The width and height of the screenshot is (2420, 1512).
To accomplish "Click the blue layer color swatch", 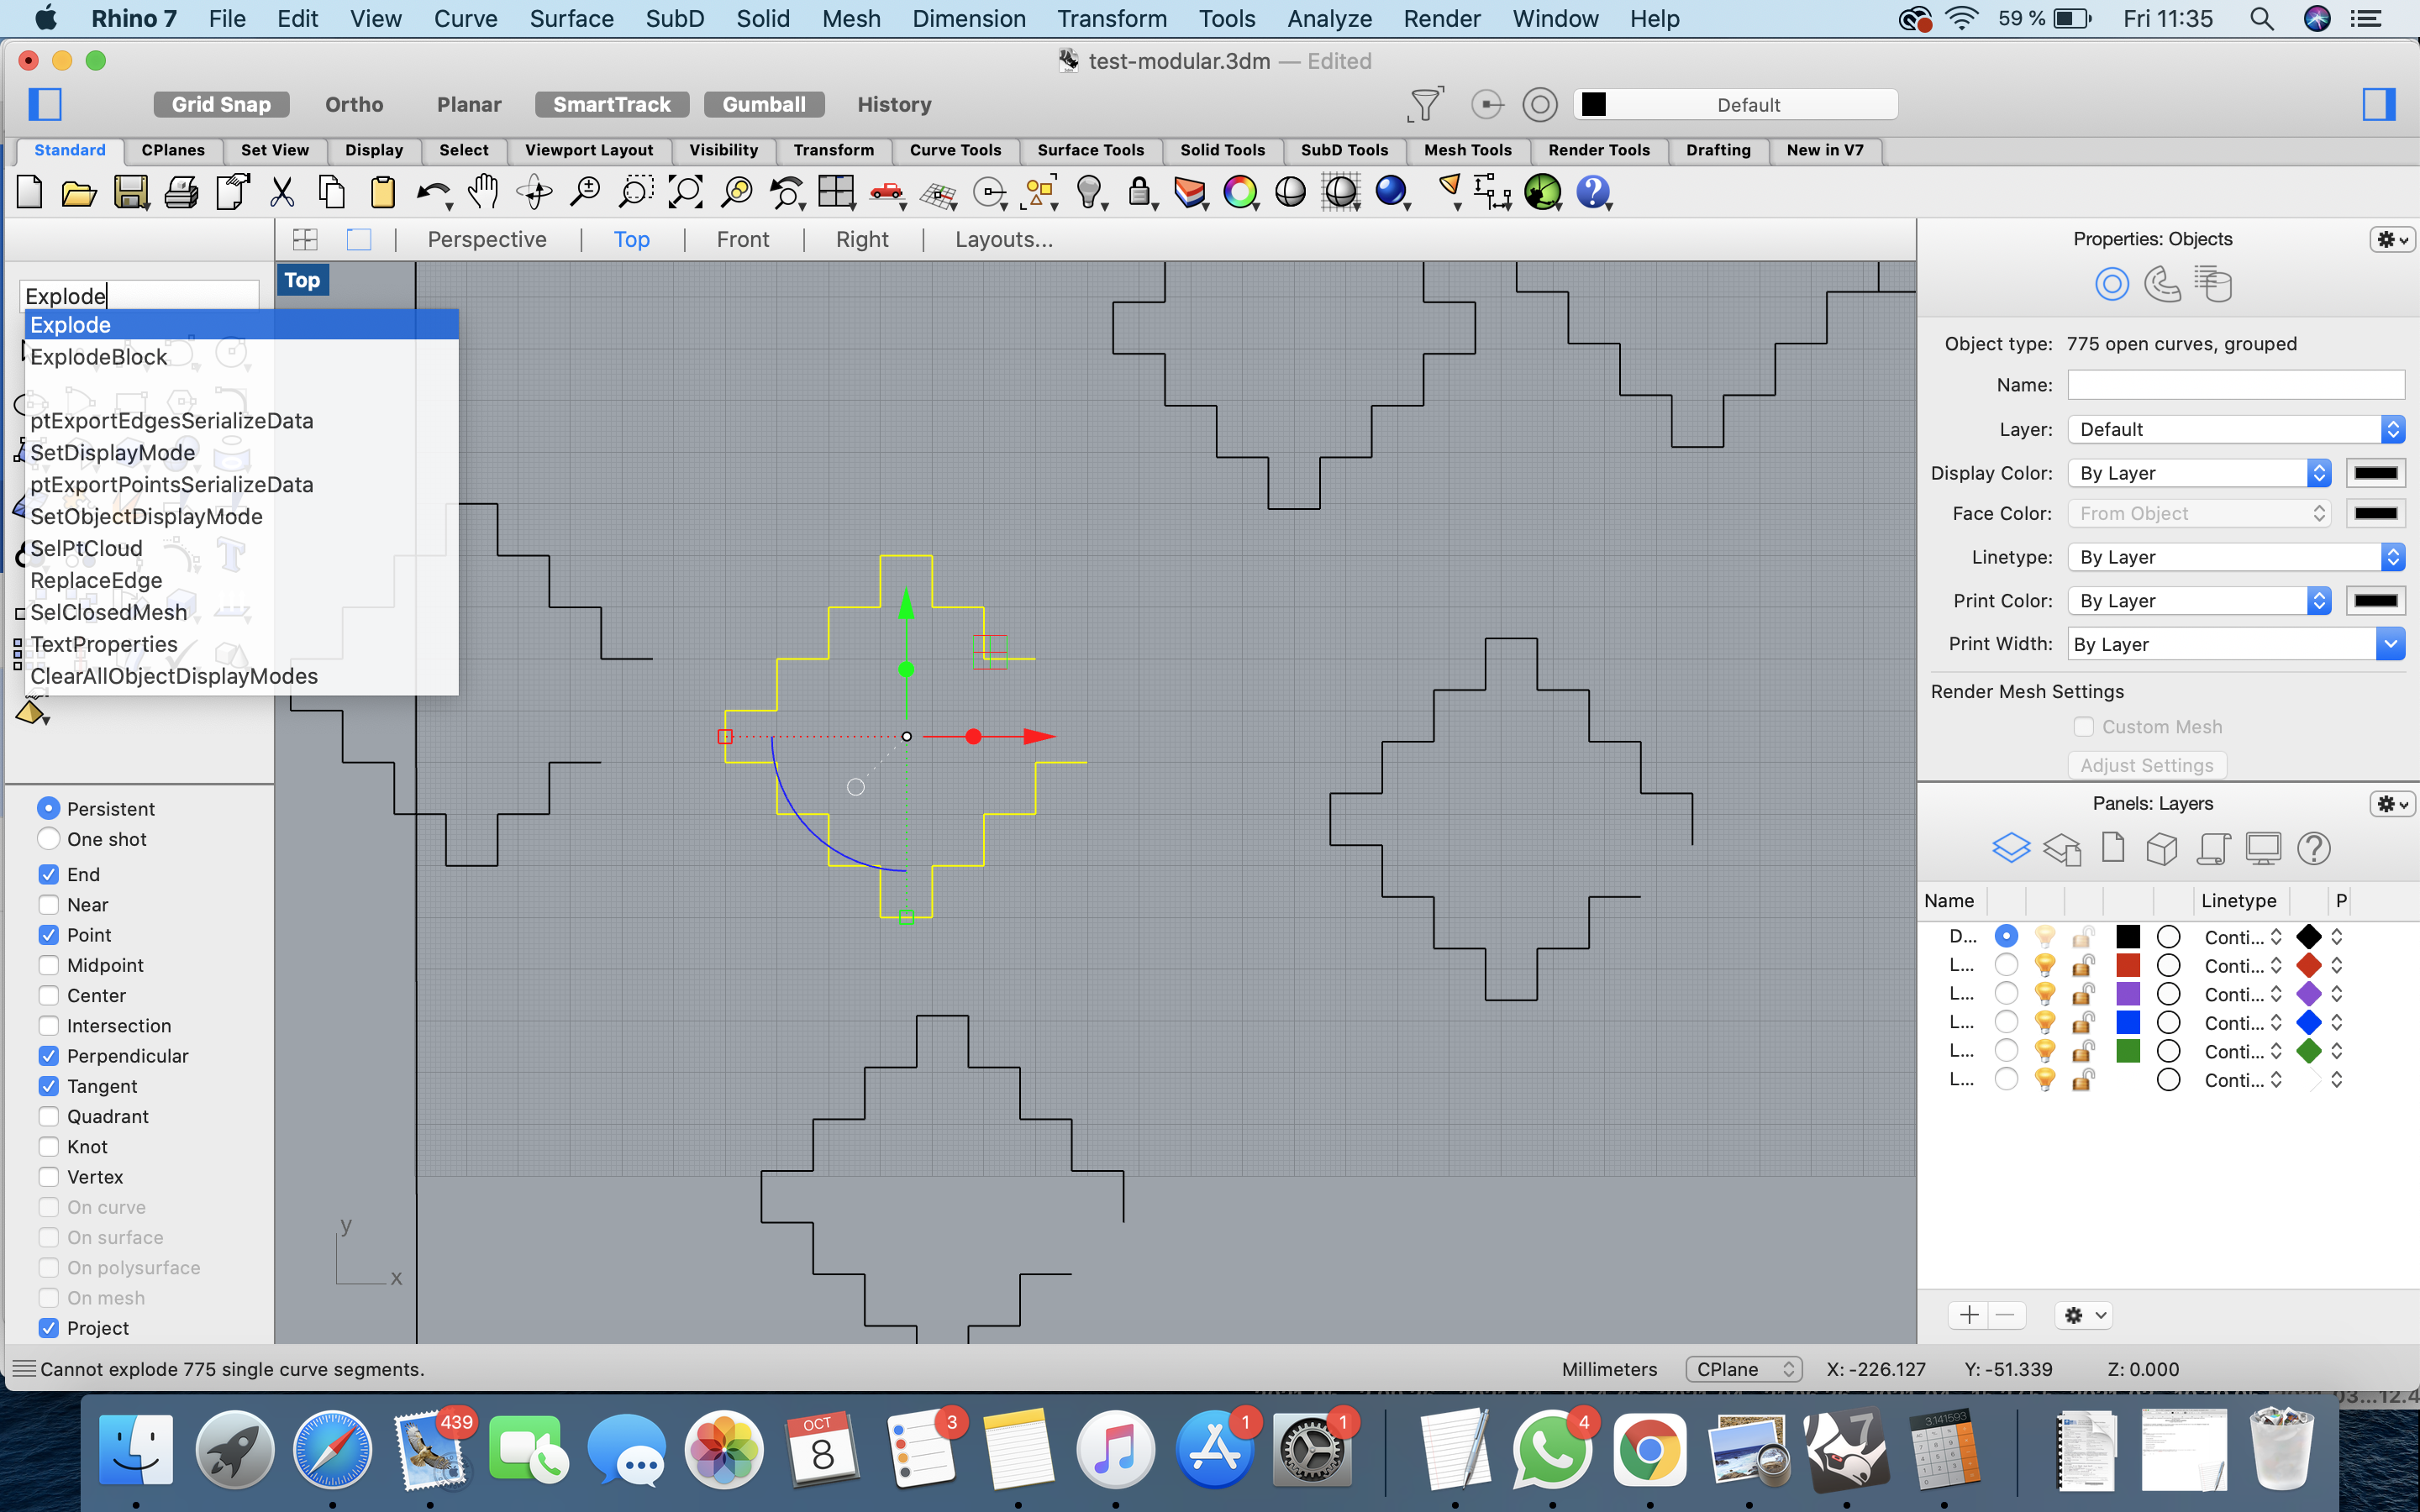I will [2128, 1022].
